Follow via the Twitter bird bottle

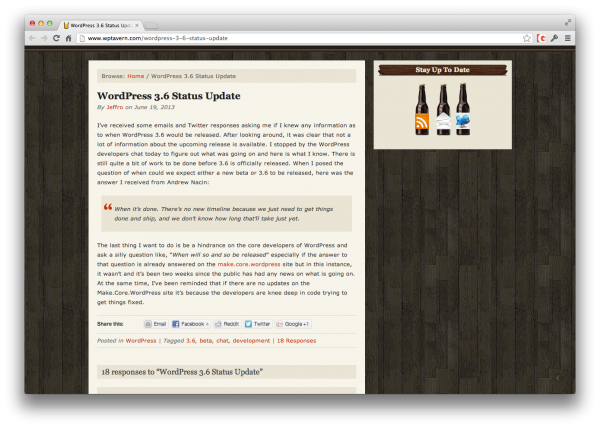tap(463, 109)
